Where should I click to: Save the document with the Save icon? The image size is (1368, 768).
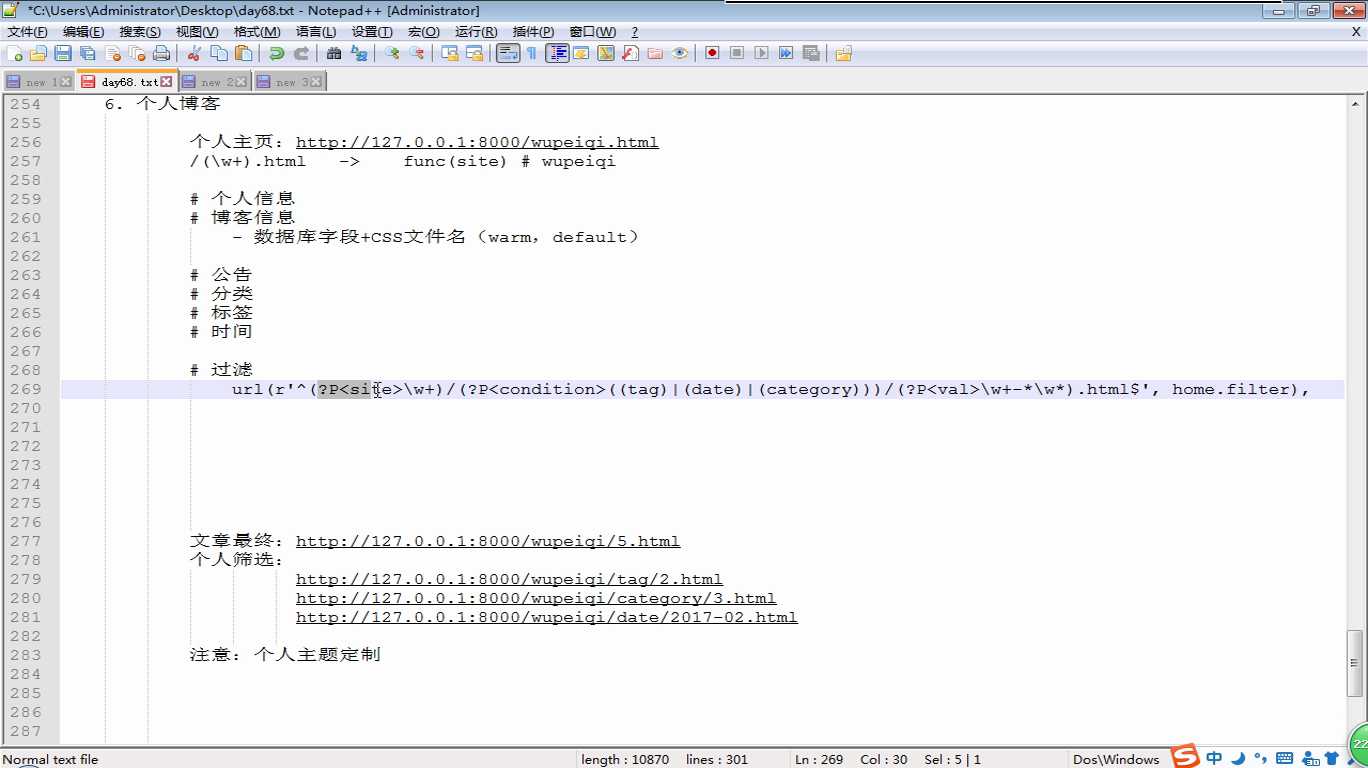tap(63, 53)
